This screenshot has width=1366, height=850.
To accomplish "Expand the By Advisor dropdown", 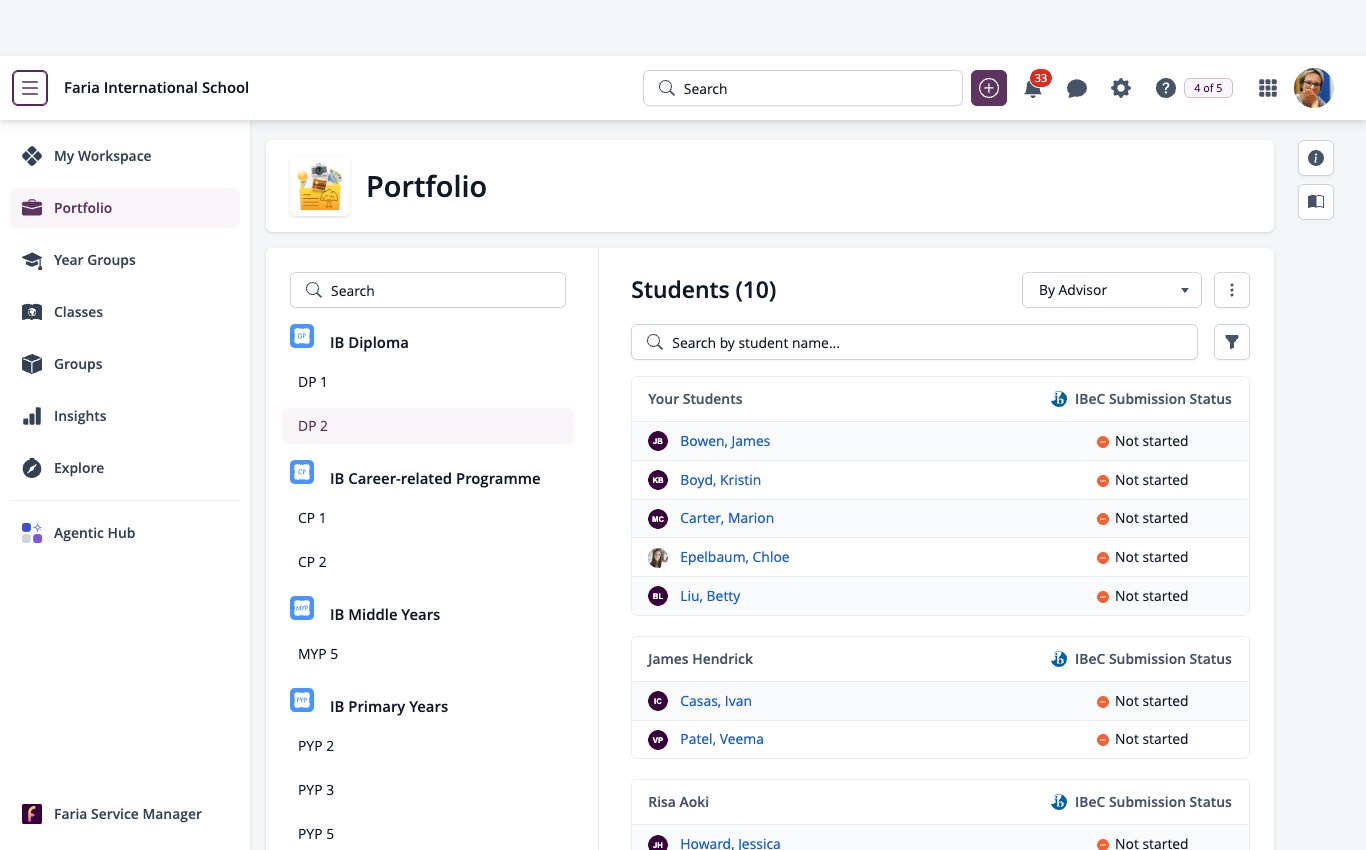I will (x=1112, y=290).
